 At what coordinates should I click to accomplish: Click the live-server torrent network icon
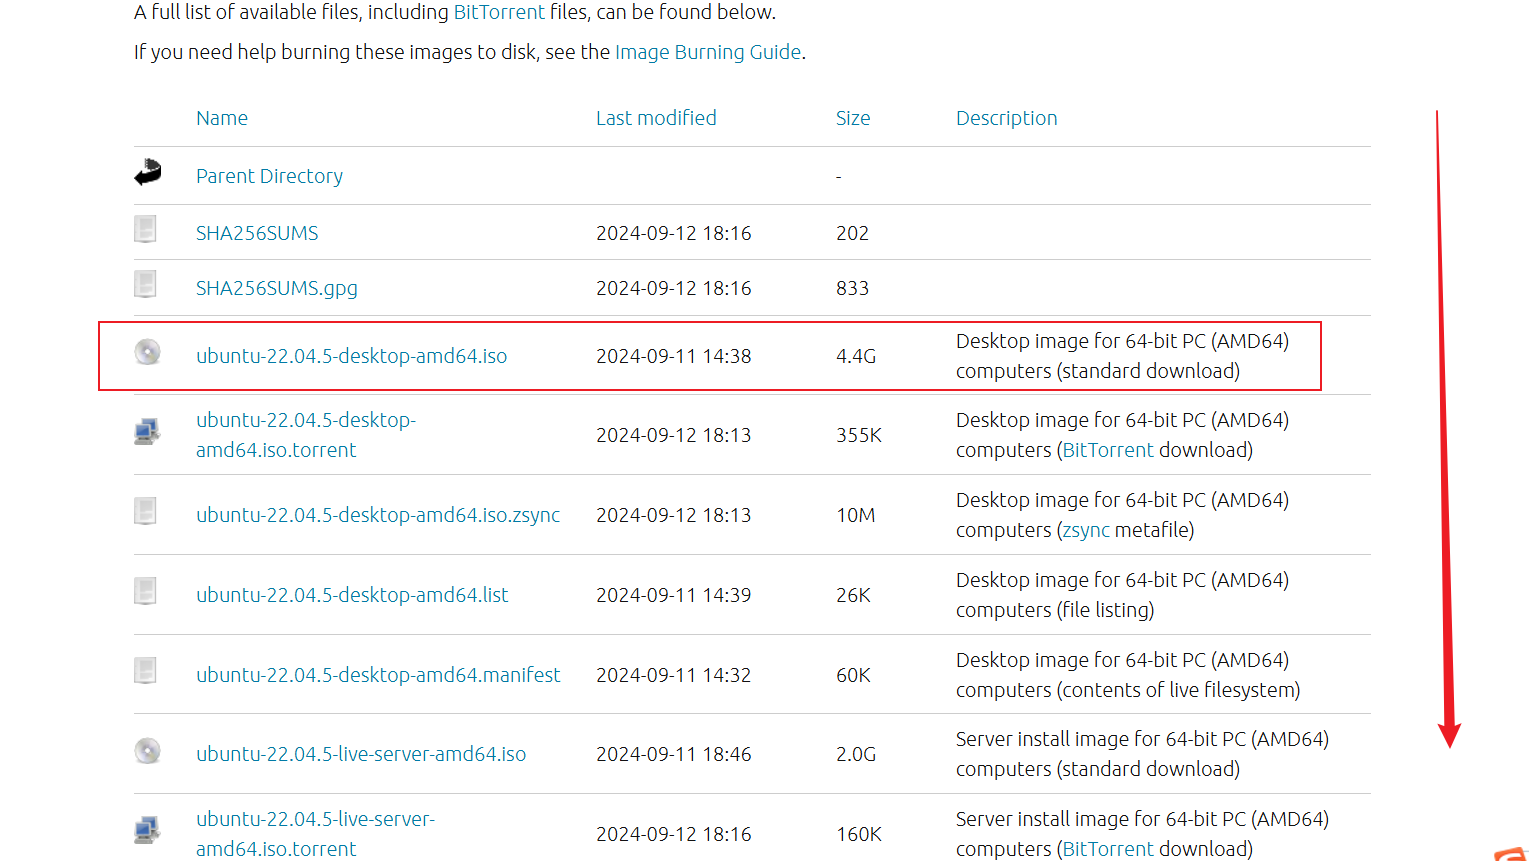pos(147,830)
